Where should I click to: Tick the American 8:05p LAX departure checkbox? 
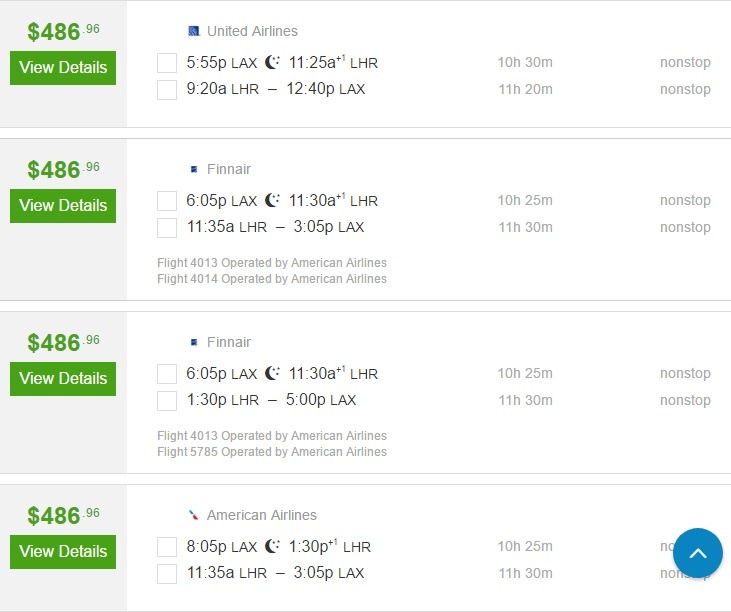[167, 547]
